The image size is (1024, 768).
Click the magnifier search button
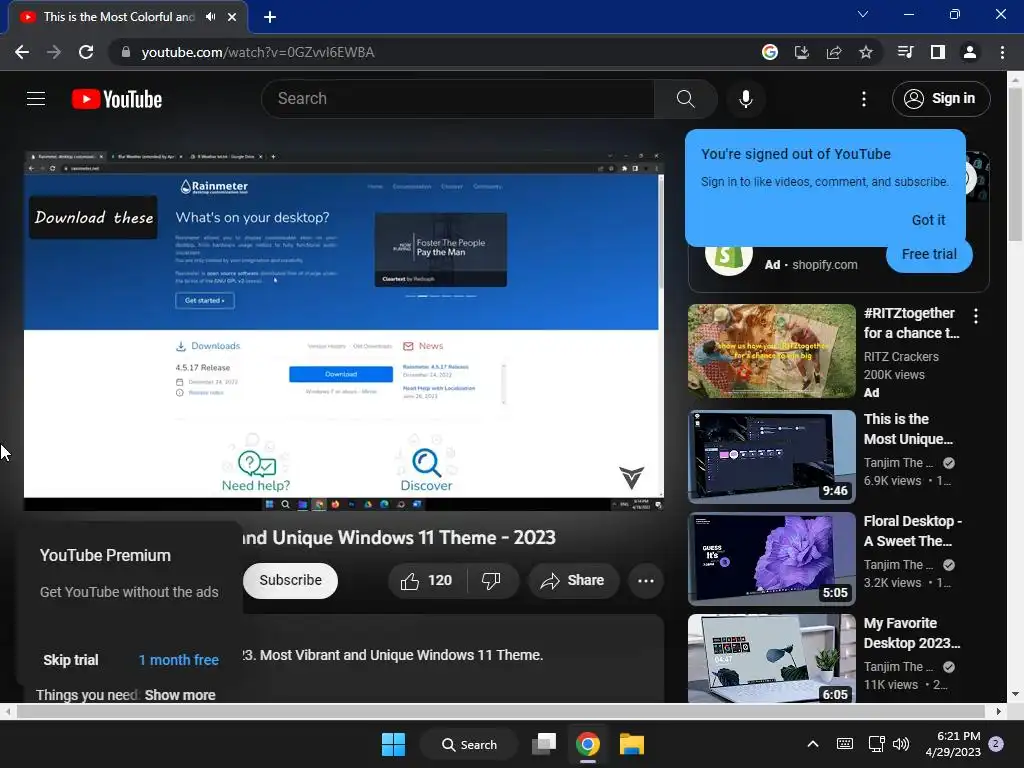tap(685, 99)
